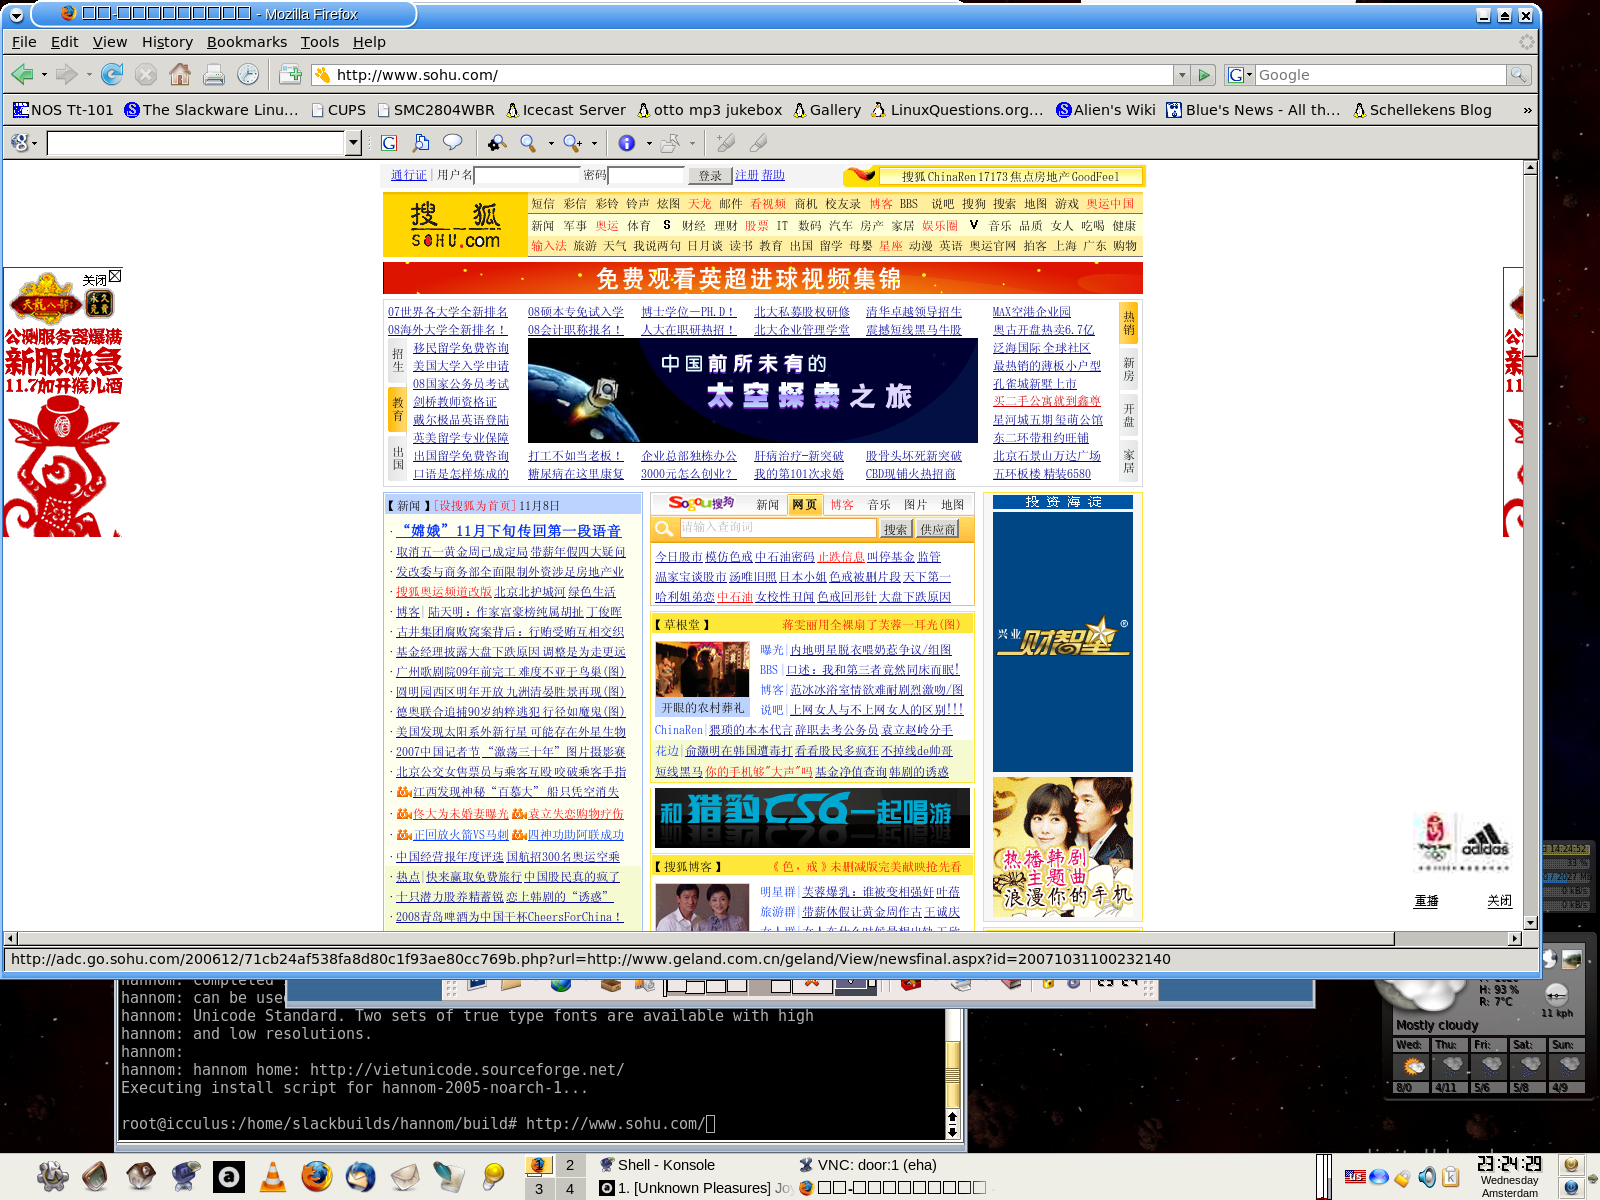
Task: Click the light bulb panel icon
Action: [493, 1177]
